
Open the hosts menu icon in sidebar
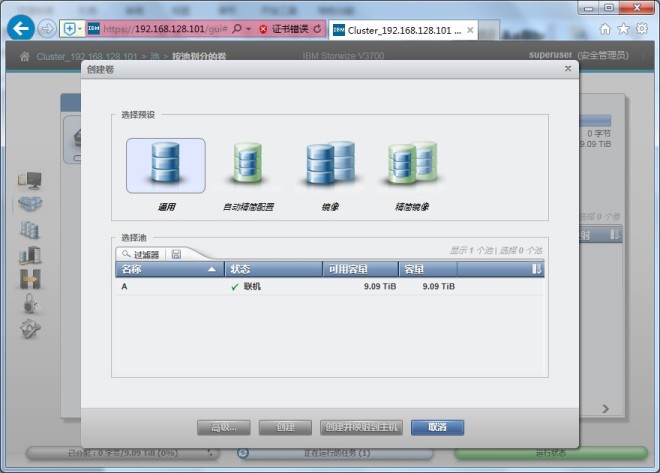tap(30, 255)
